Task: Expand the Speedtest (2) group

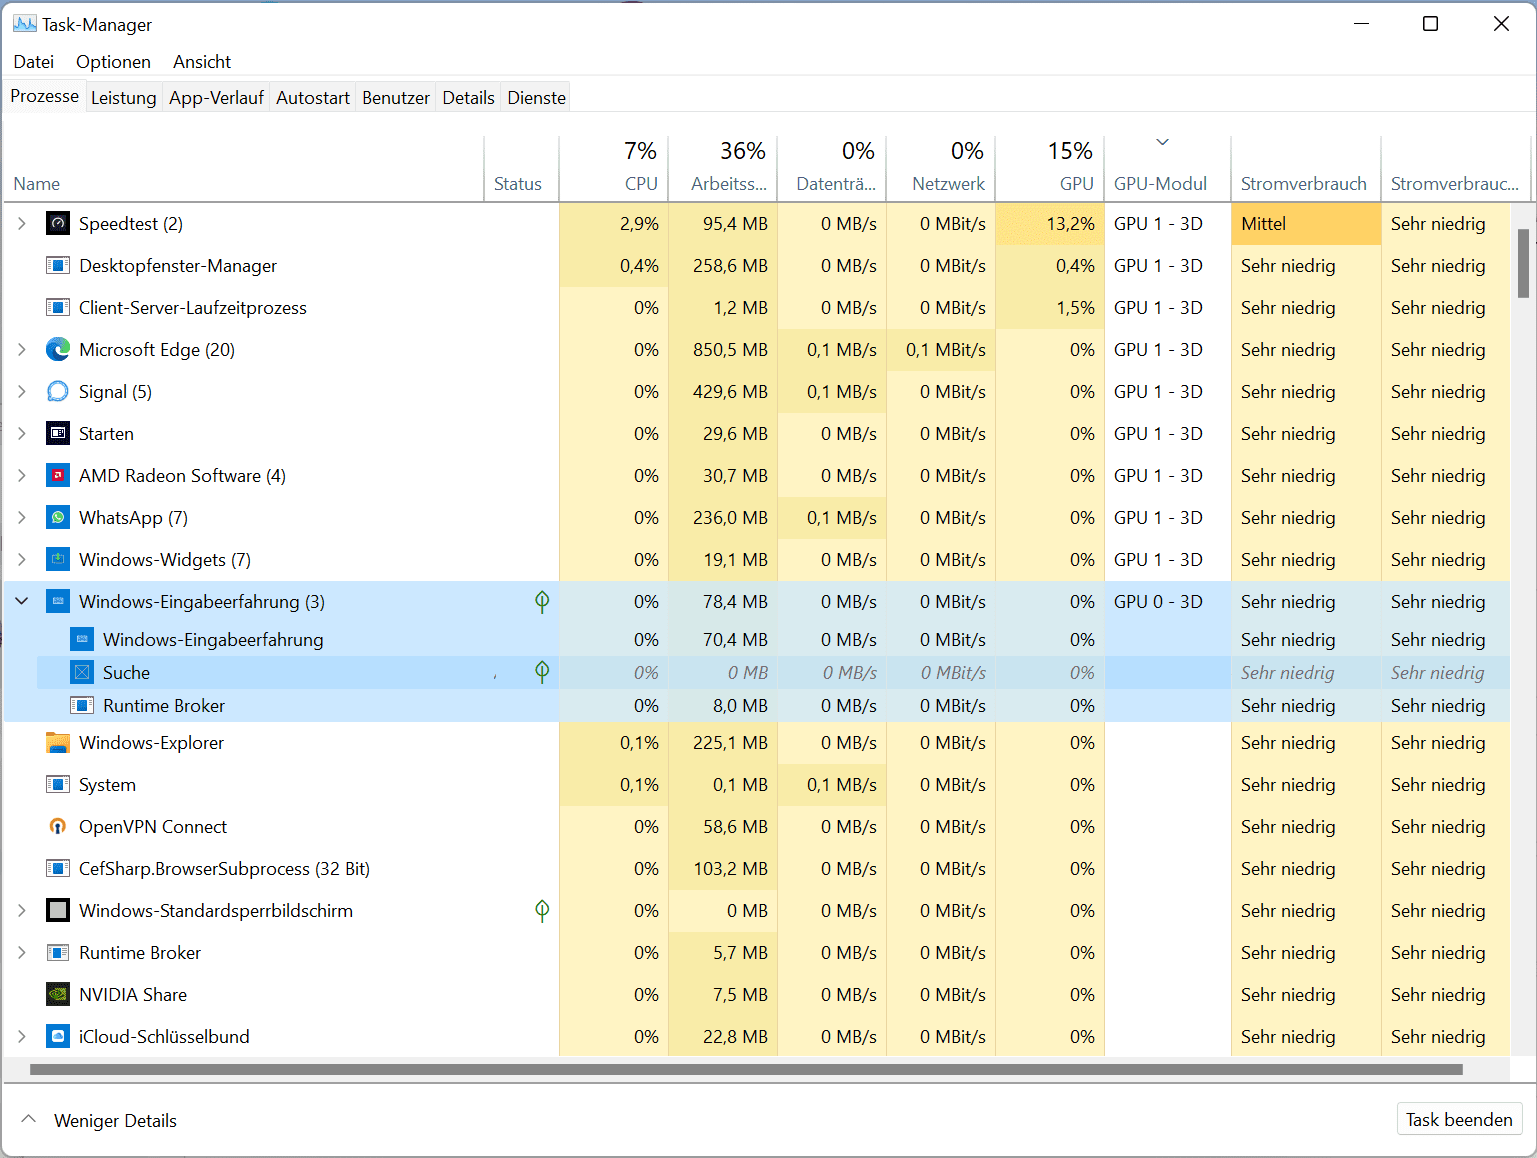Action: 22,224
